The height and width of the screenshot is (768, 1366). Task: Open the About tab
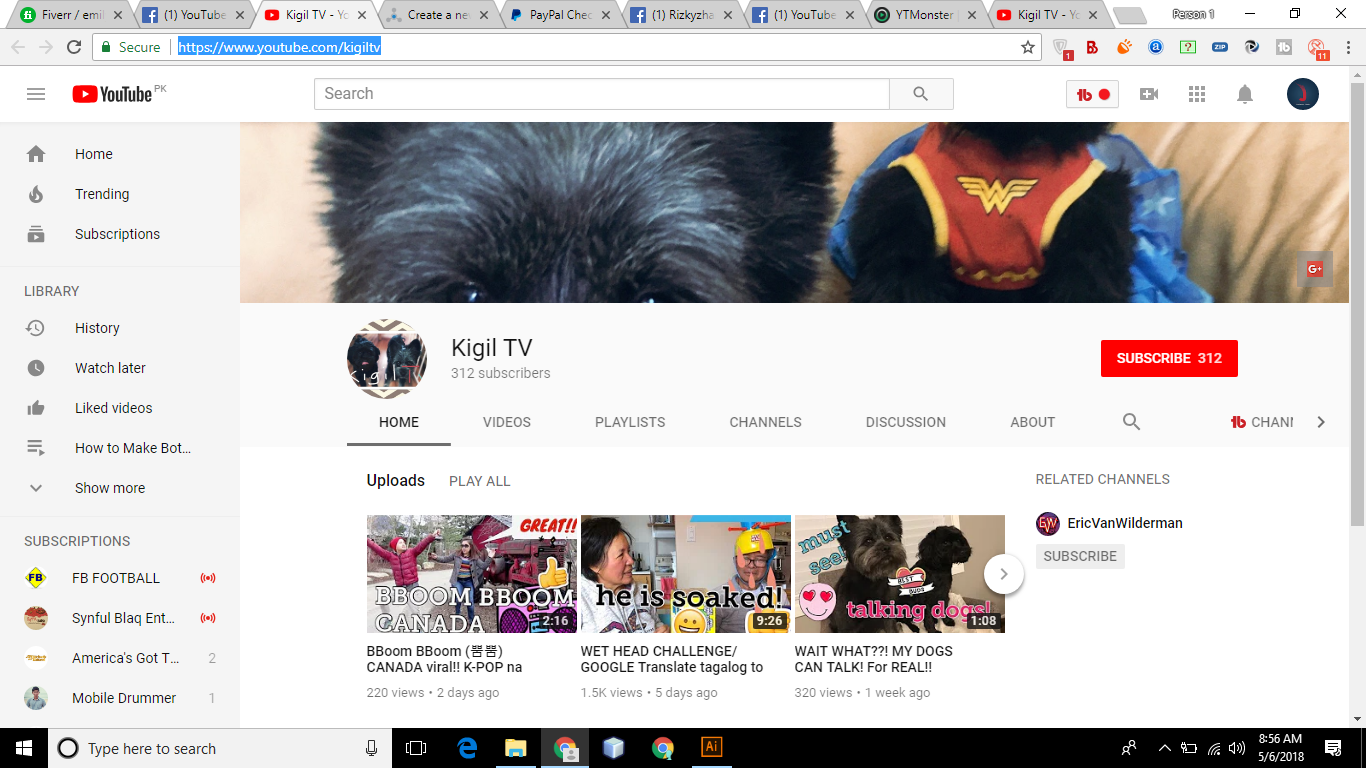point(1032,422)
